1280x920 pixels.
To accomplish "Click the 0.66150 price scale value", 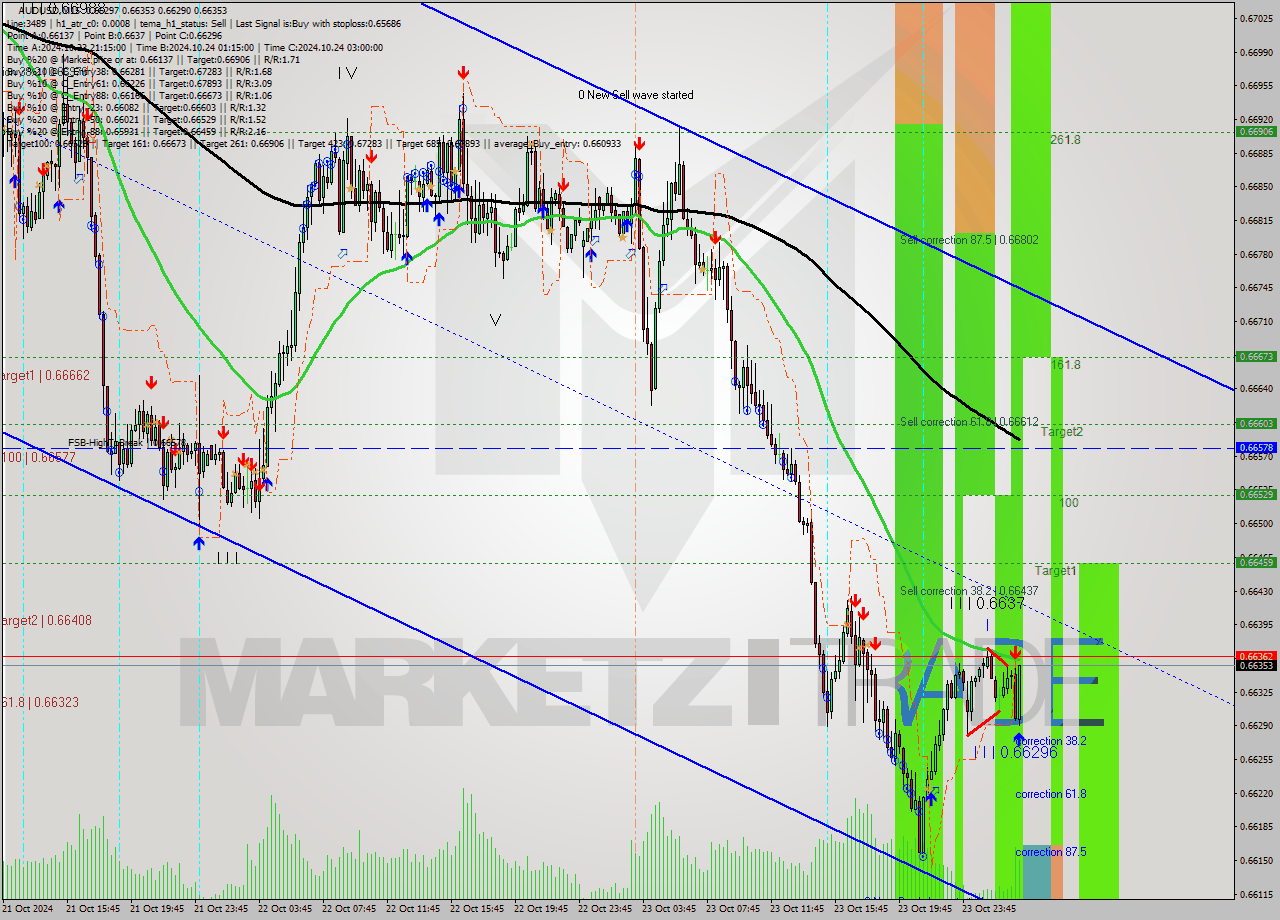I will coord(1255,860).
